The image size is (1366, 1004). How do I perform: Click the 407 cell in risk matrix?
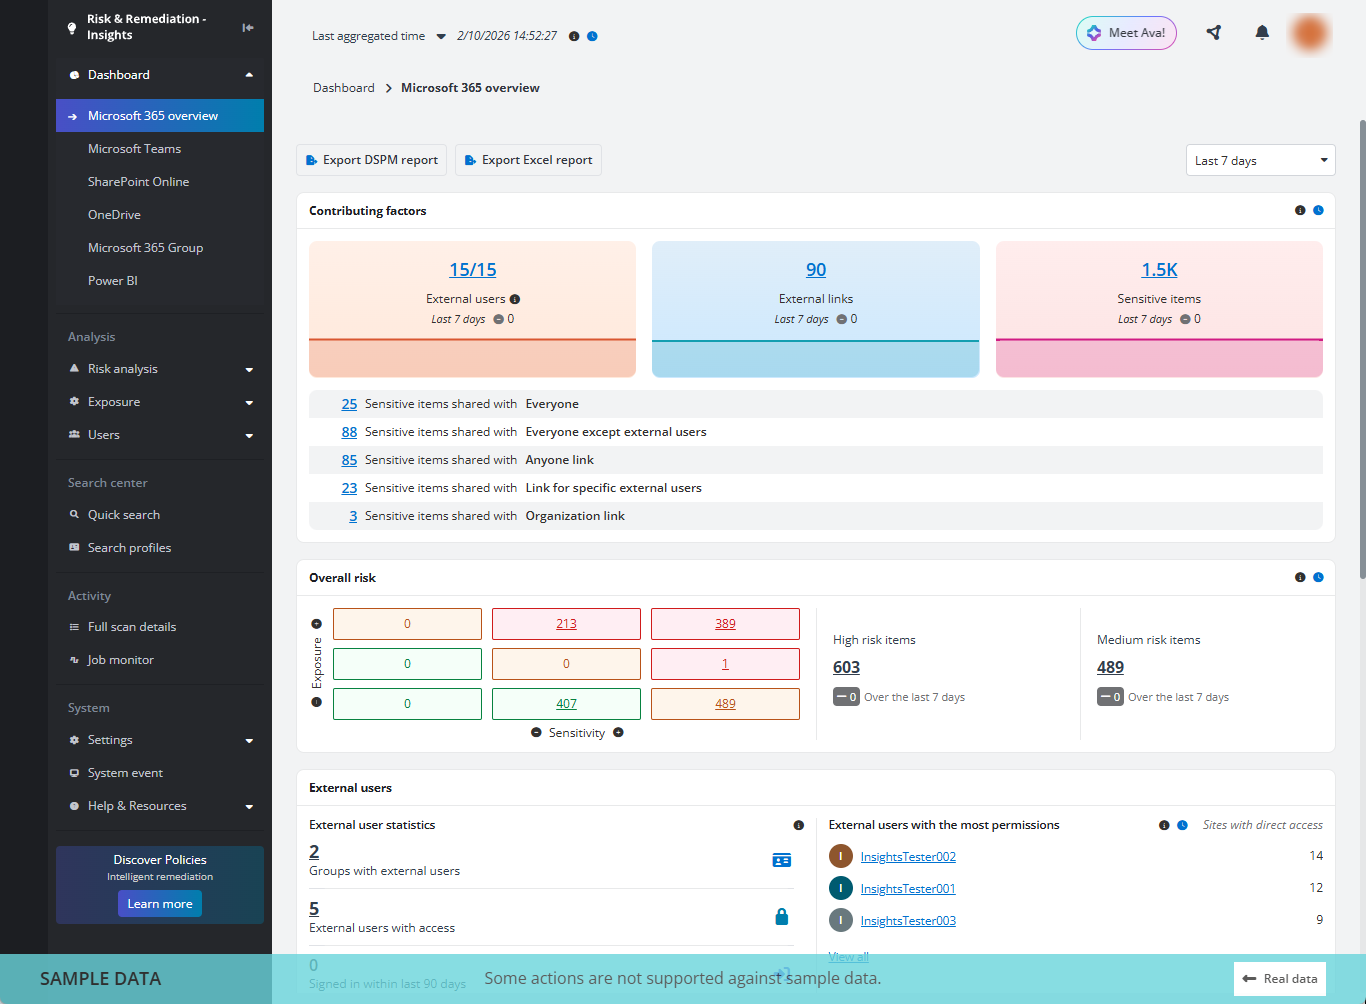pos(566,704)
